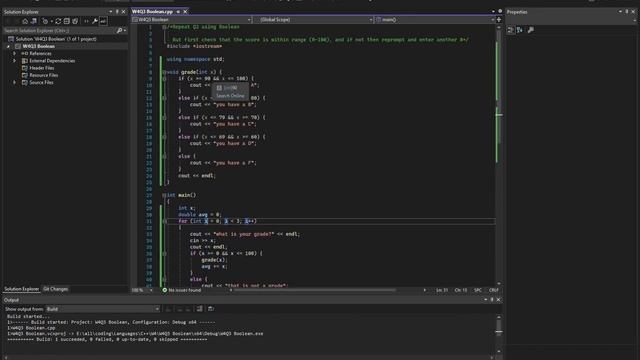The height and width of the screenshot is (360, 640).
Task: Click the CRLF line ending indicator
Action: pyautogui.click(x=493, y=290)
